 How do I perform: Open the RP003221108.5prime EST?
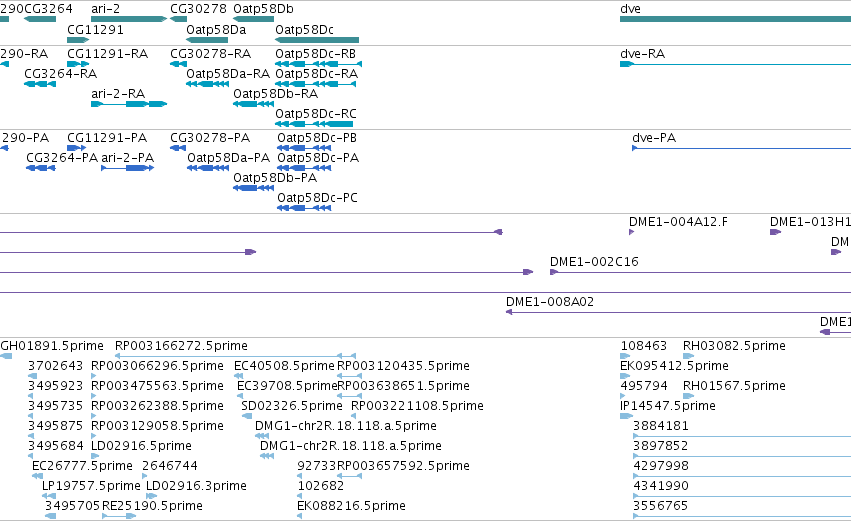tap(417, 406)
